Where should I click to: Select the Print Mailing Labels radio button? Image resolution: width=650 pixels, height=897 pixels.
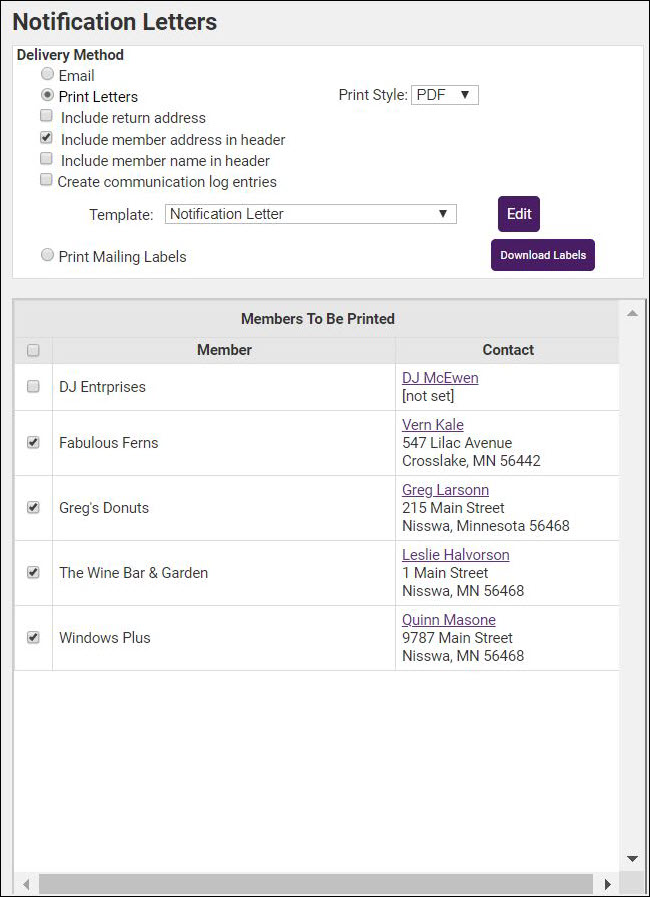(x=47, y=256)
